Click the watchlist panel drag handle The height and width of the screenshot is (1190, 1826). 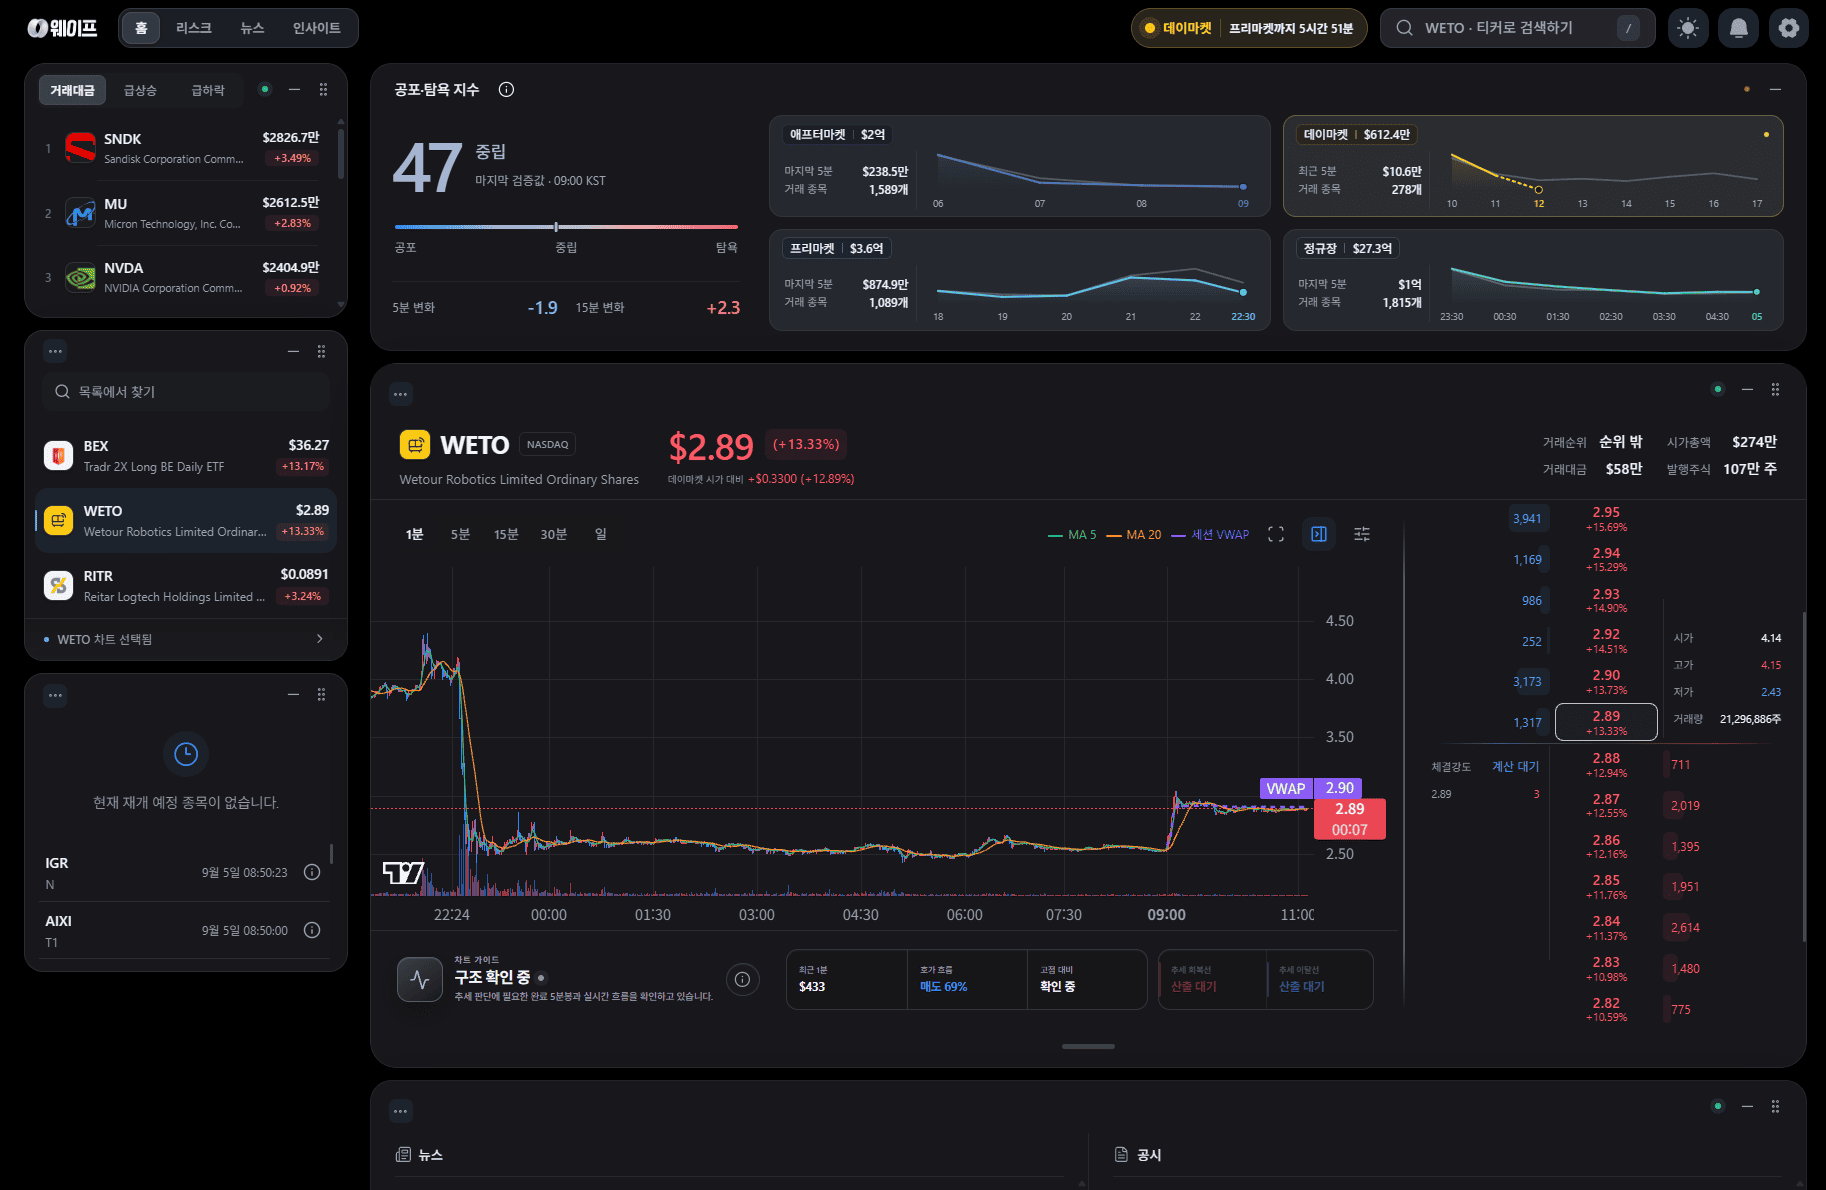(x=321, y=351)
